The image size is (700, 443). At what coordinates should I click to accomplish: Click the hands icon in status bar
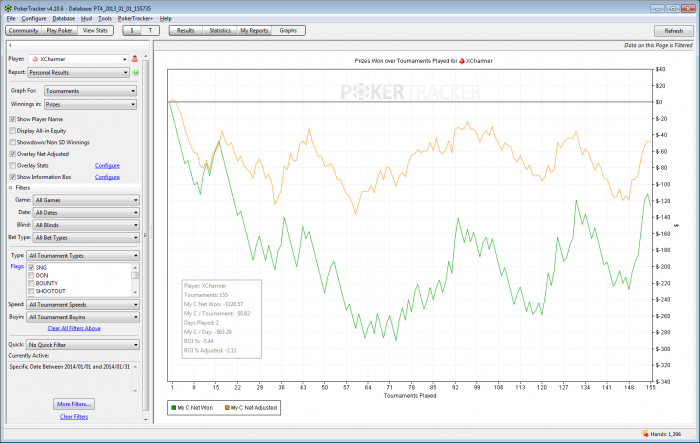click(645, 434)
